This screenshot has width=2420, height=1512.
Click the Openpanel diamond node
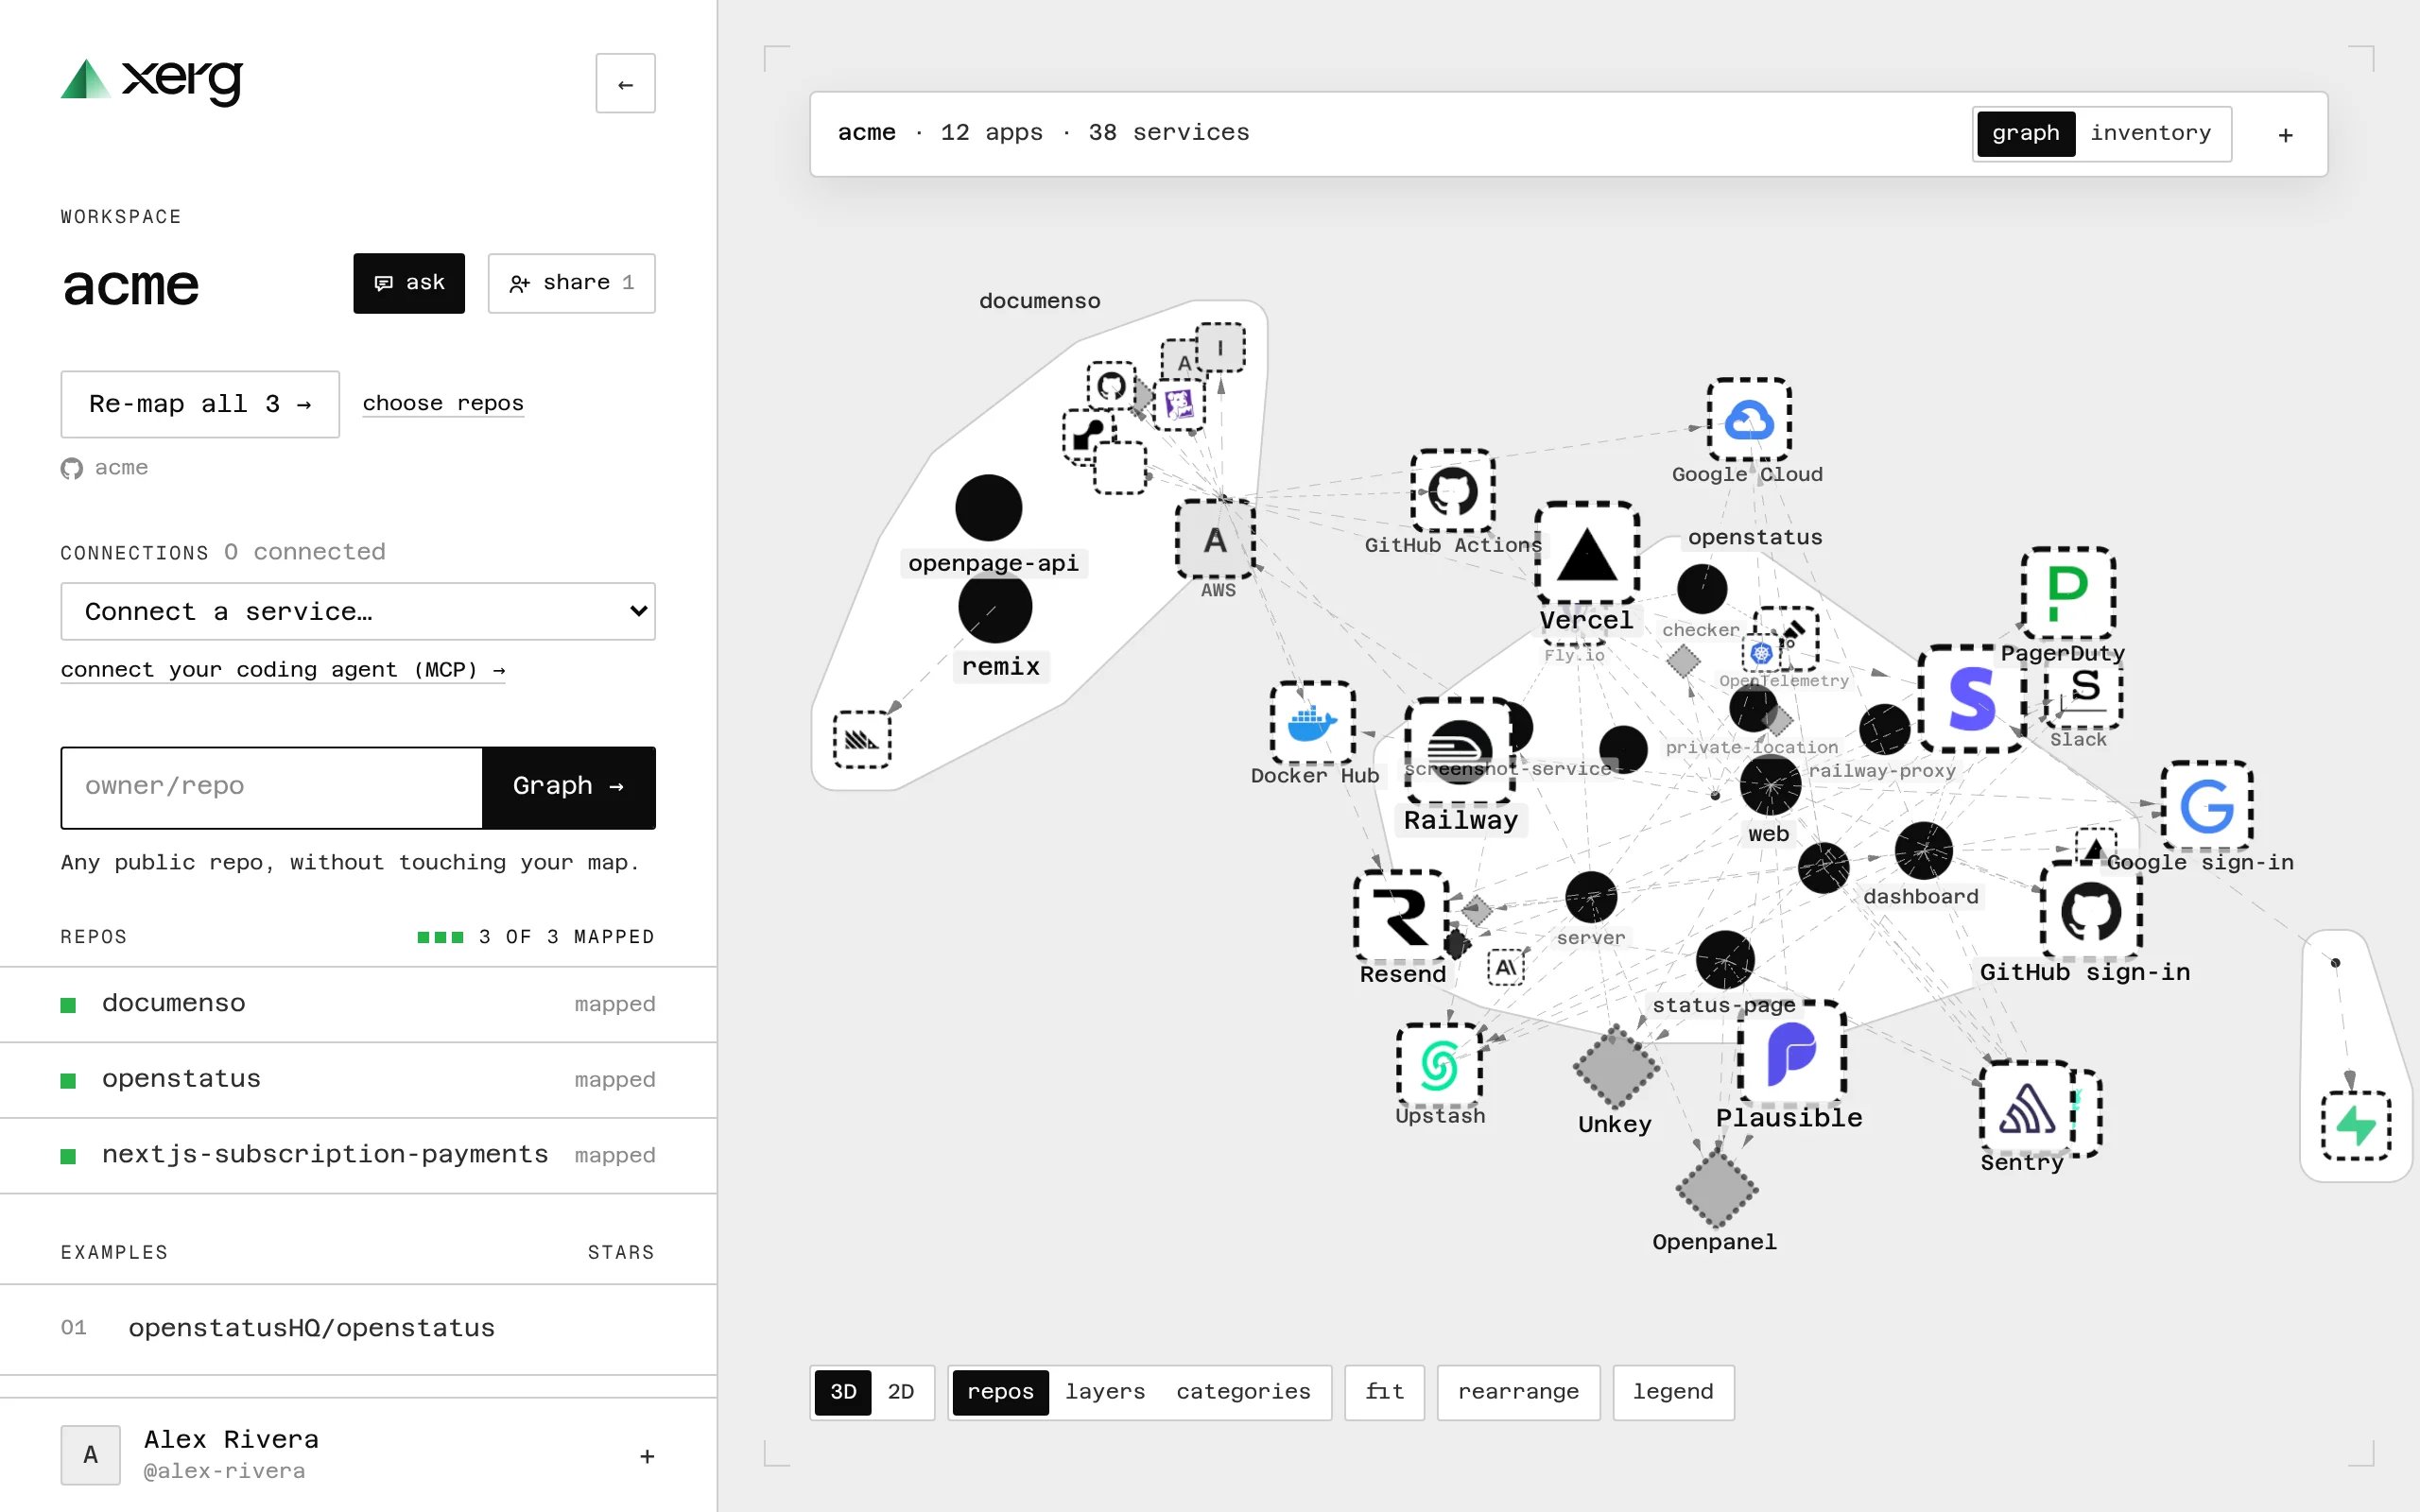click(1716, 1189)
